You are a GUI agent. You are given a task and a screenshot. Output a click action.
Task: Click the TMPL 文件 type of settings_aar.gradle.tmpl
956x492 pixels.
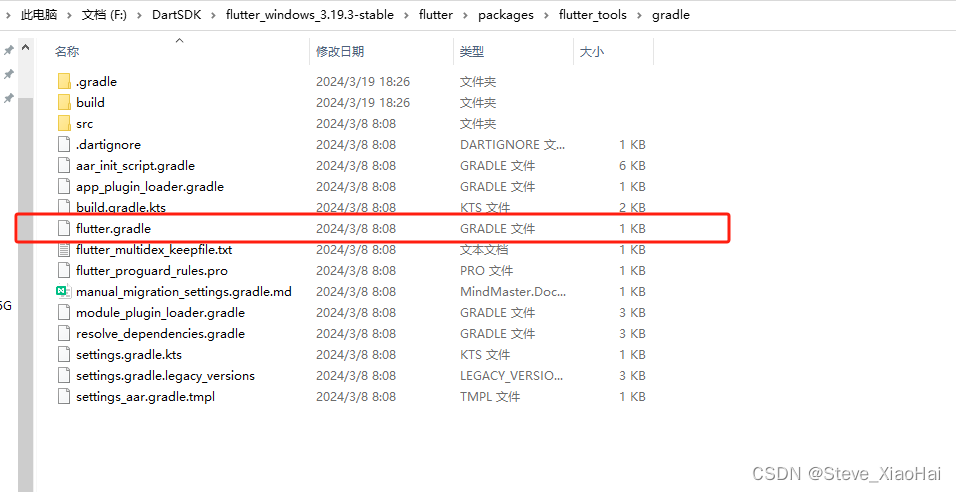pos(490,397)
